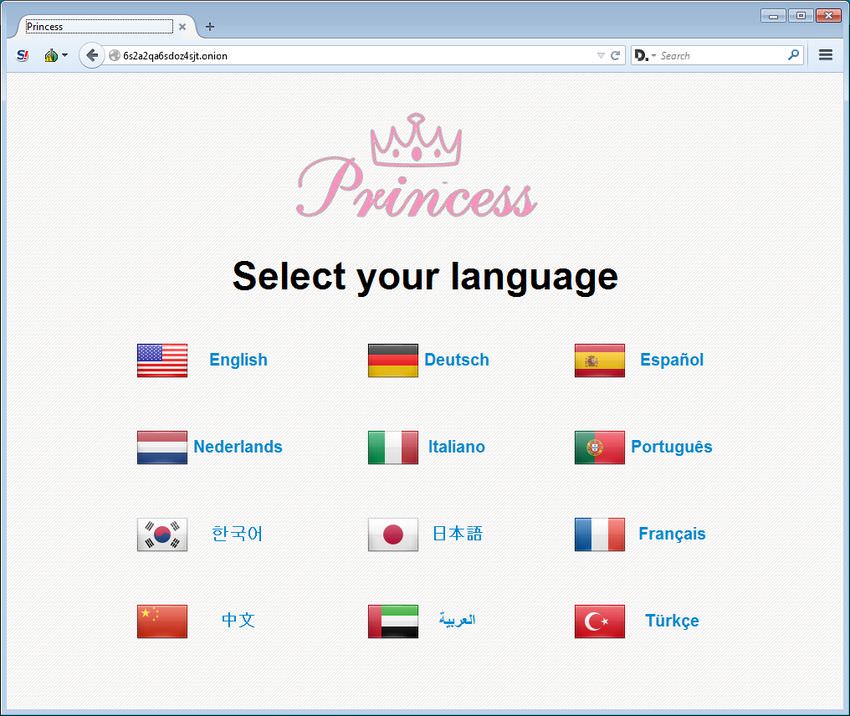Choose Español as the language
Viewport: 850px width, 716px height.
671,360
